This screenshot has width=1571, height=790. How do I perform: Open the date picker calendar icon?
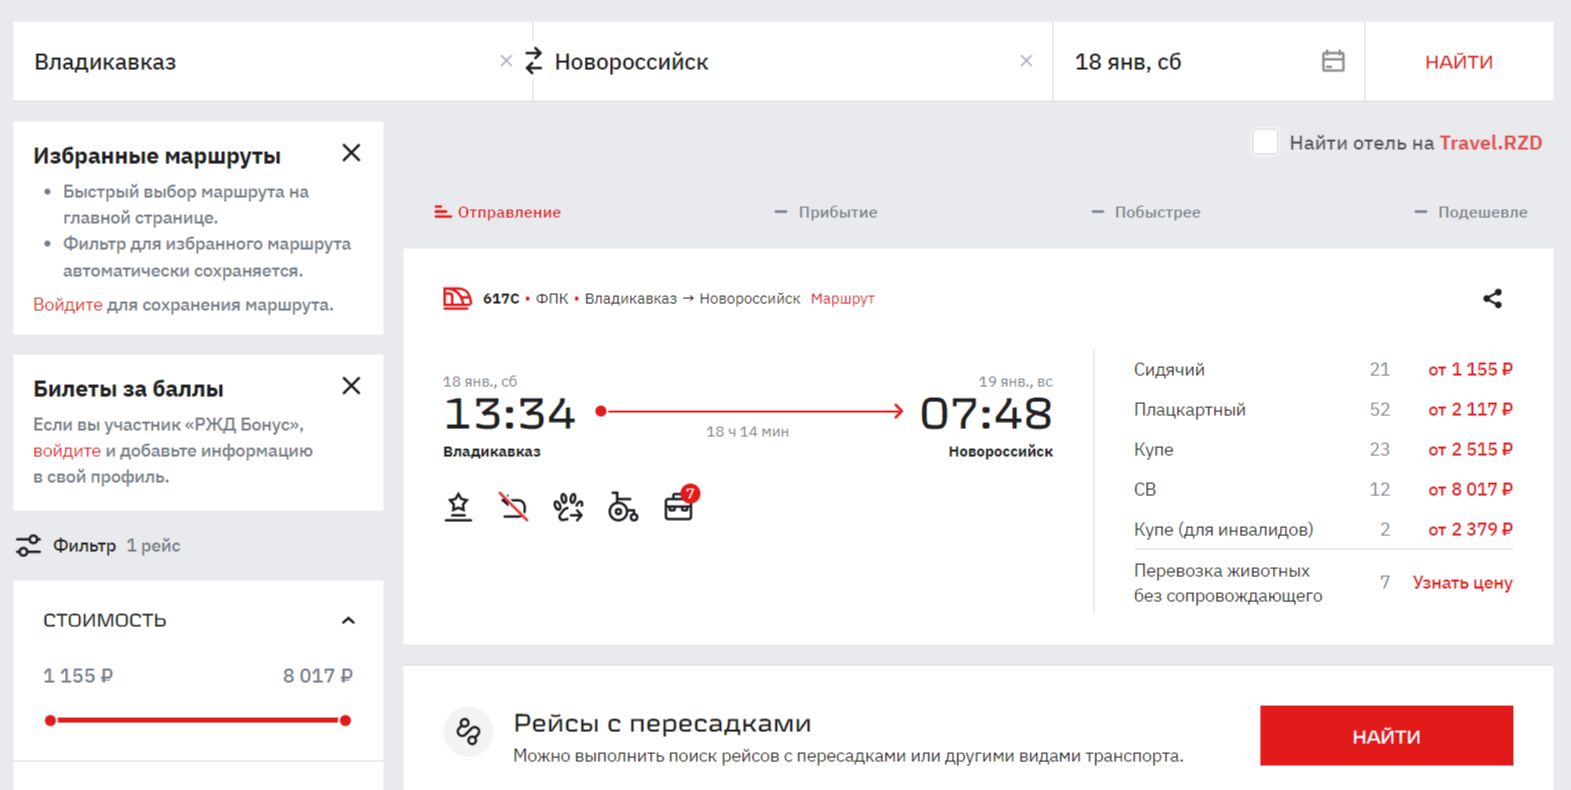[x=1332, y=61]
